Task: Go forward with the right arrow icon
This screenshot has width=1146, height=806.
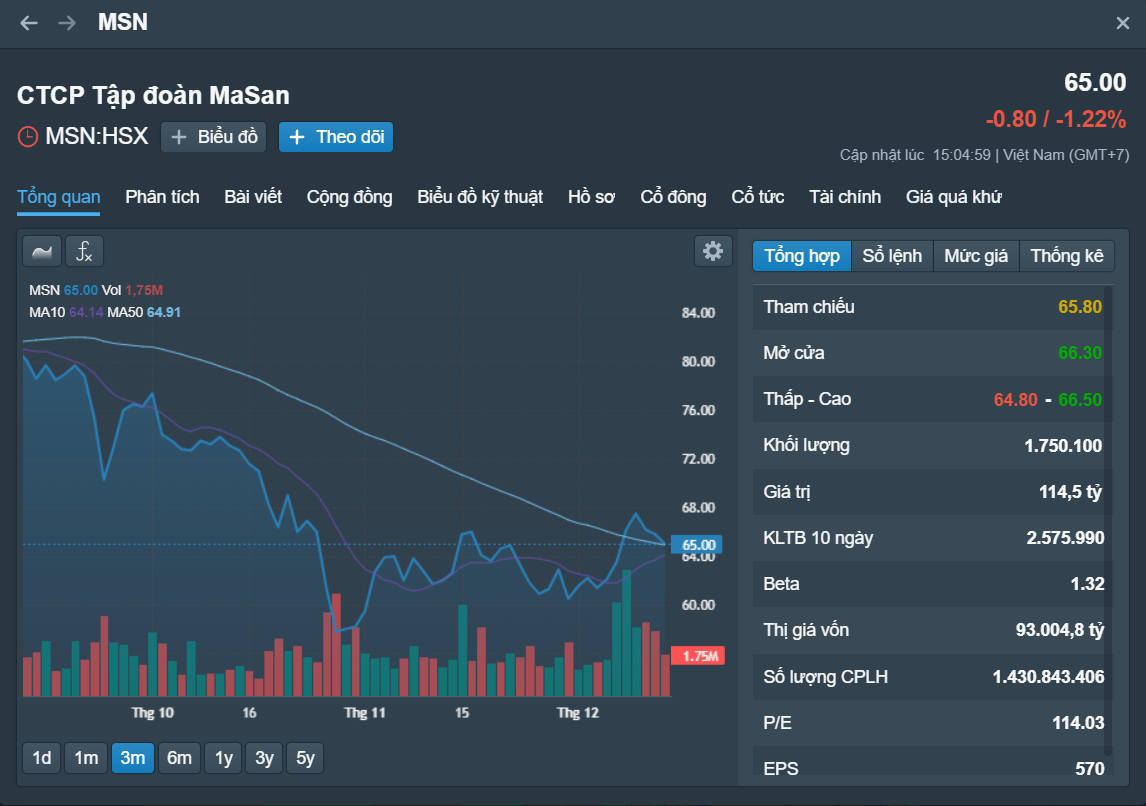Action: (x=67, y=23)
